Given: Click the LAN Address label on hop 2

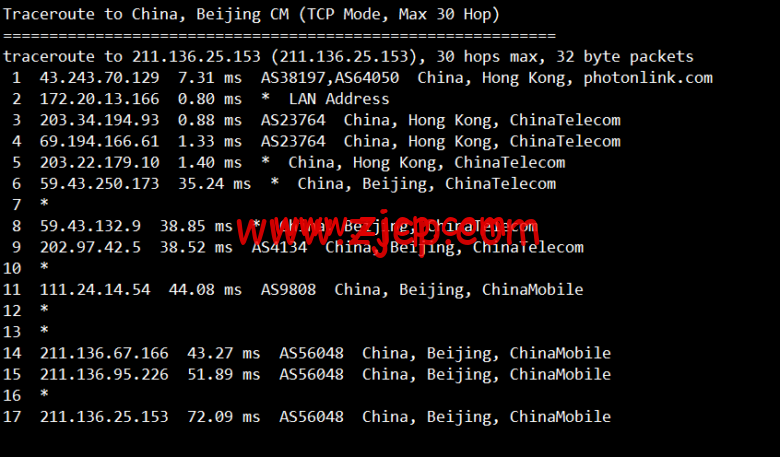Looking at the screenshot, I should pos(339,99).
